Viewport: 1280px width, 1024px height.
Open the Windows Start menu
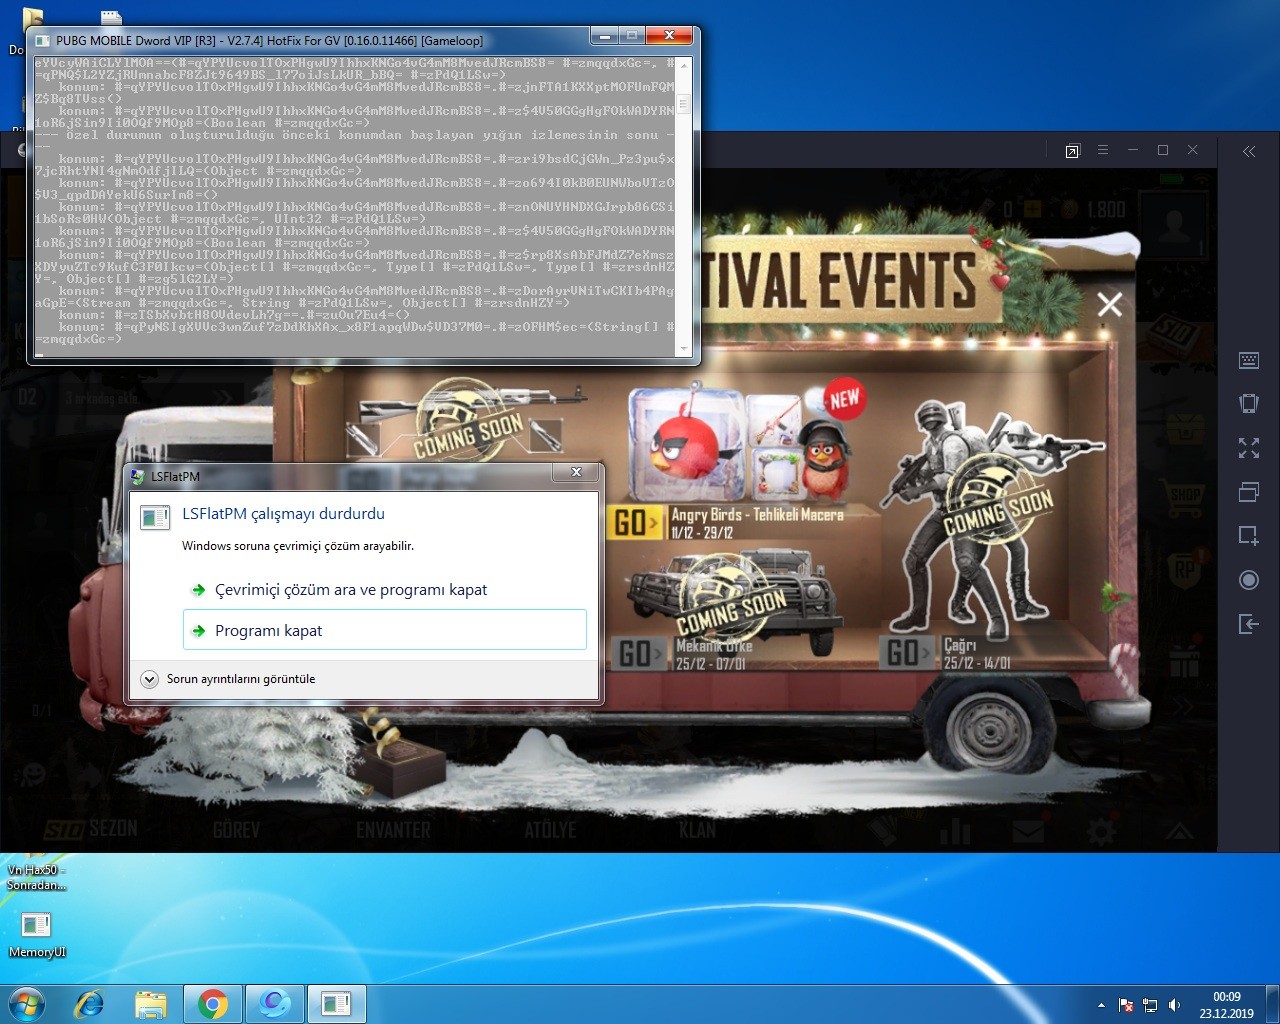pos(27,1004)
